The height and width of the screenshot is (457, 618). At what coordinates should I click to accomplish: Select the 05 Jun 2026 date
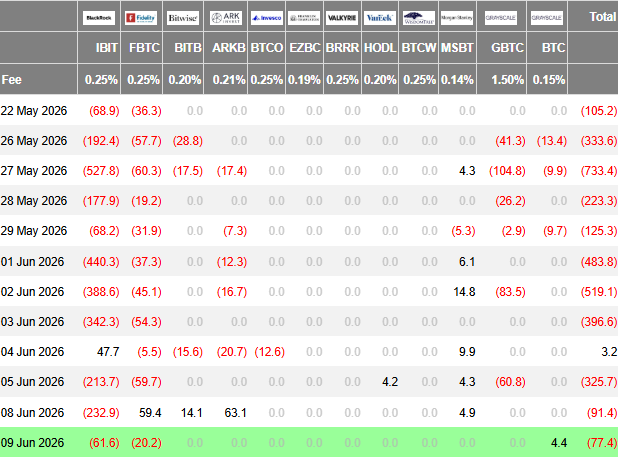(x=32, y=381)
